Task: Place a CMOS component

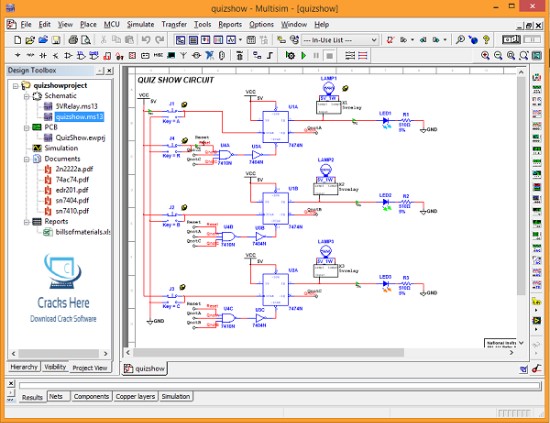Action: point(94,55)
